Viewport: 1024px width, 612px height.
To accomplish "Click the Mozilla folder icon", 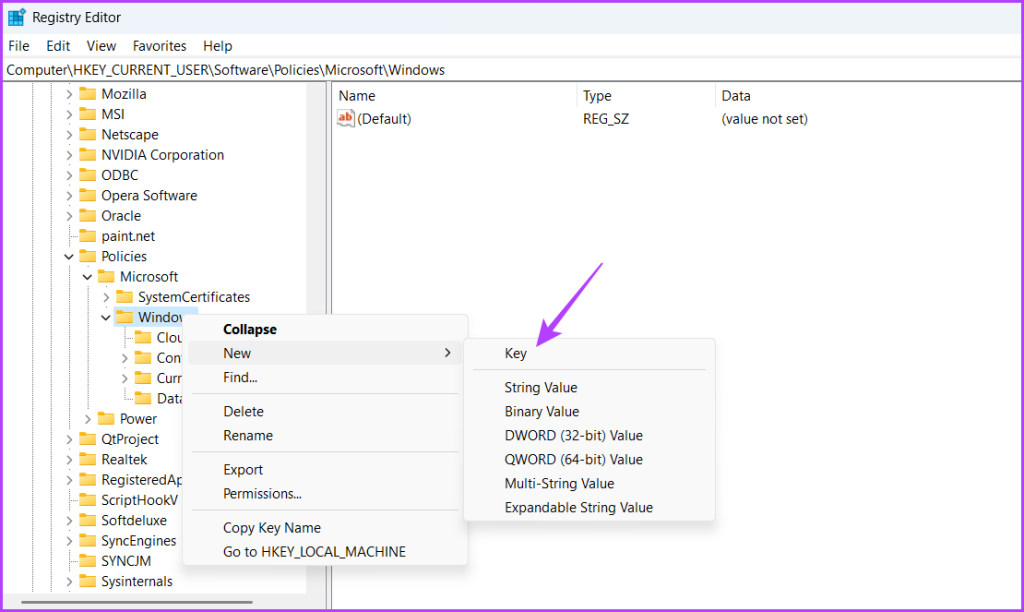I will coord(88,93).
